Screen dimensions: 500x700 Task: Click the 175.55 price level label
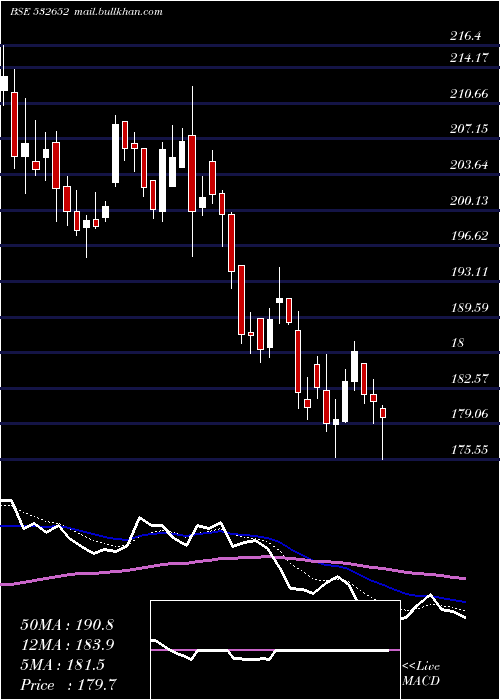tap(469, 450)
